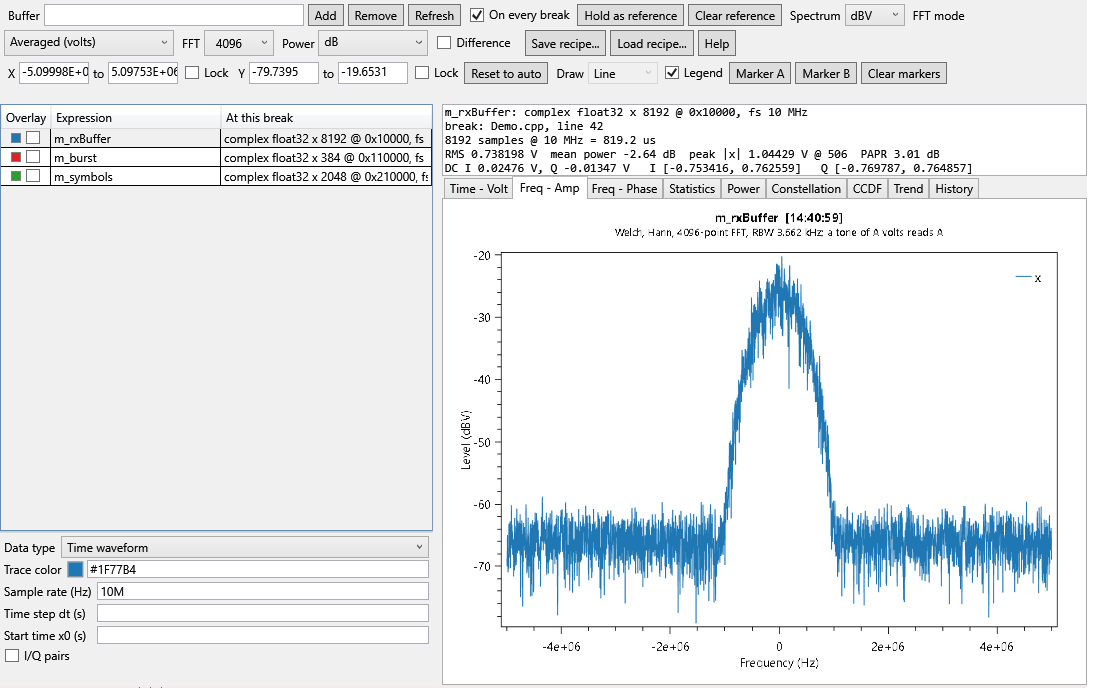1100x688 pixels.
Task: Open the Trend tab
Action: click(x=908, y=189)
